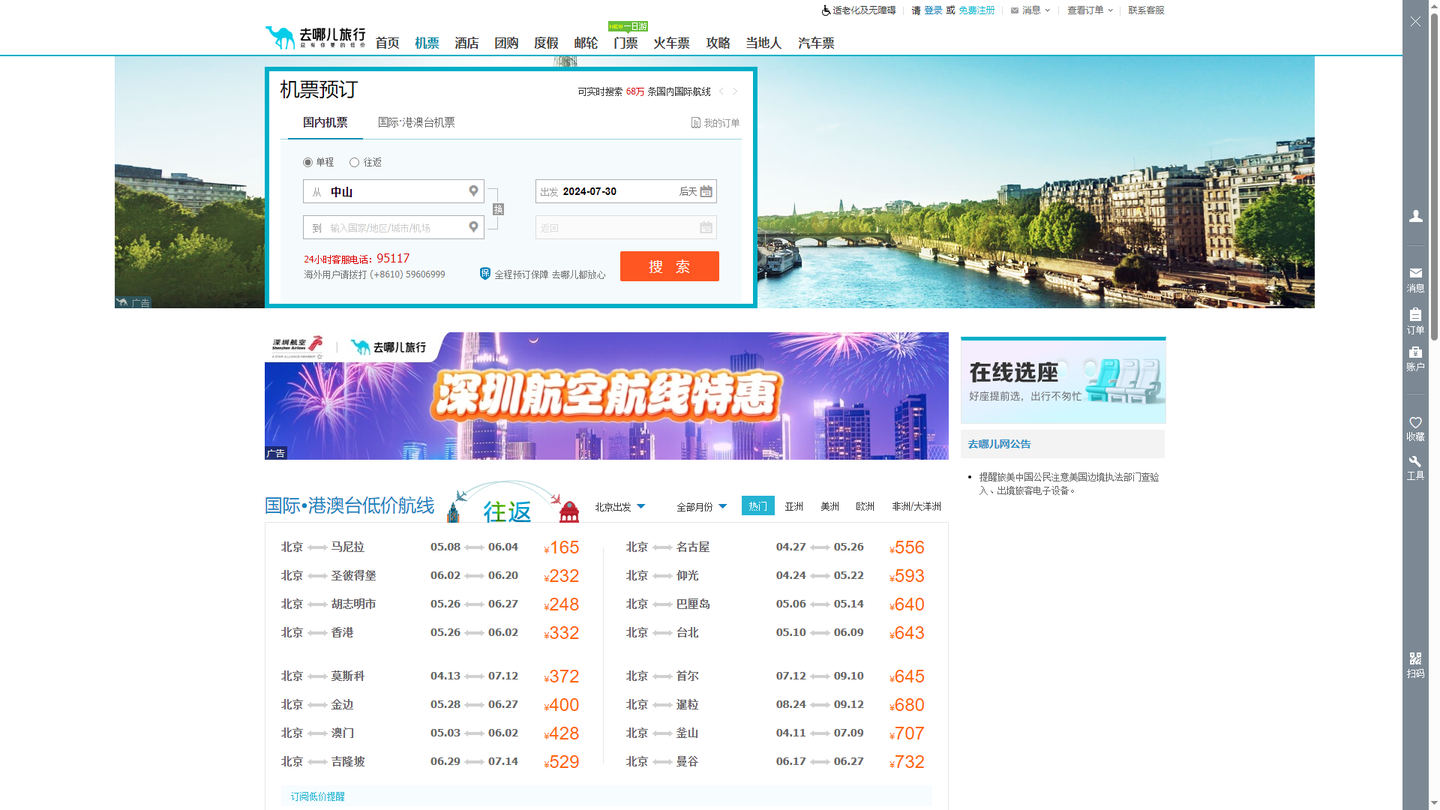Image resolution: width=1440 pixels, height=810 pixels.
Task: Open 当地人 navigation item
Action: click(x=764, y=43)
